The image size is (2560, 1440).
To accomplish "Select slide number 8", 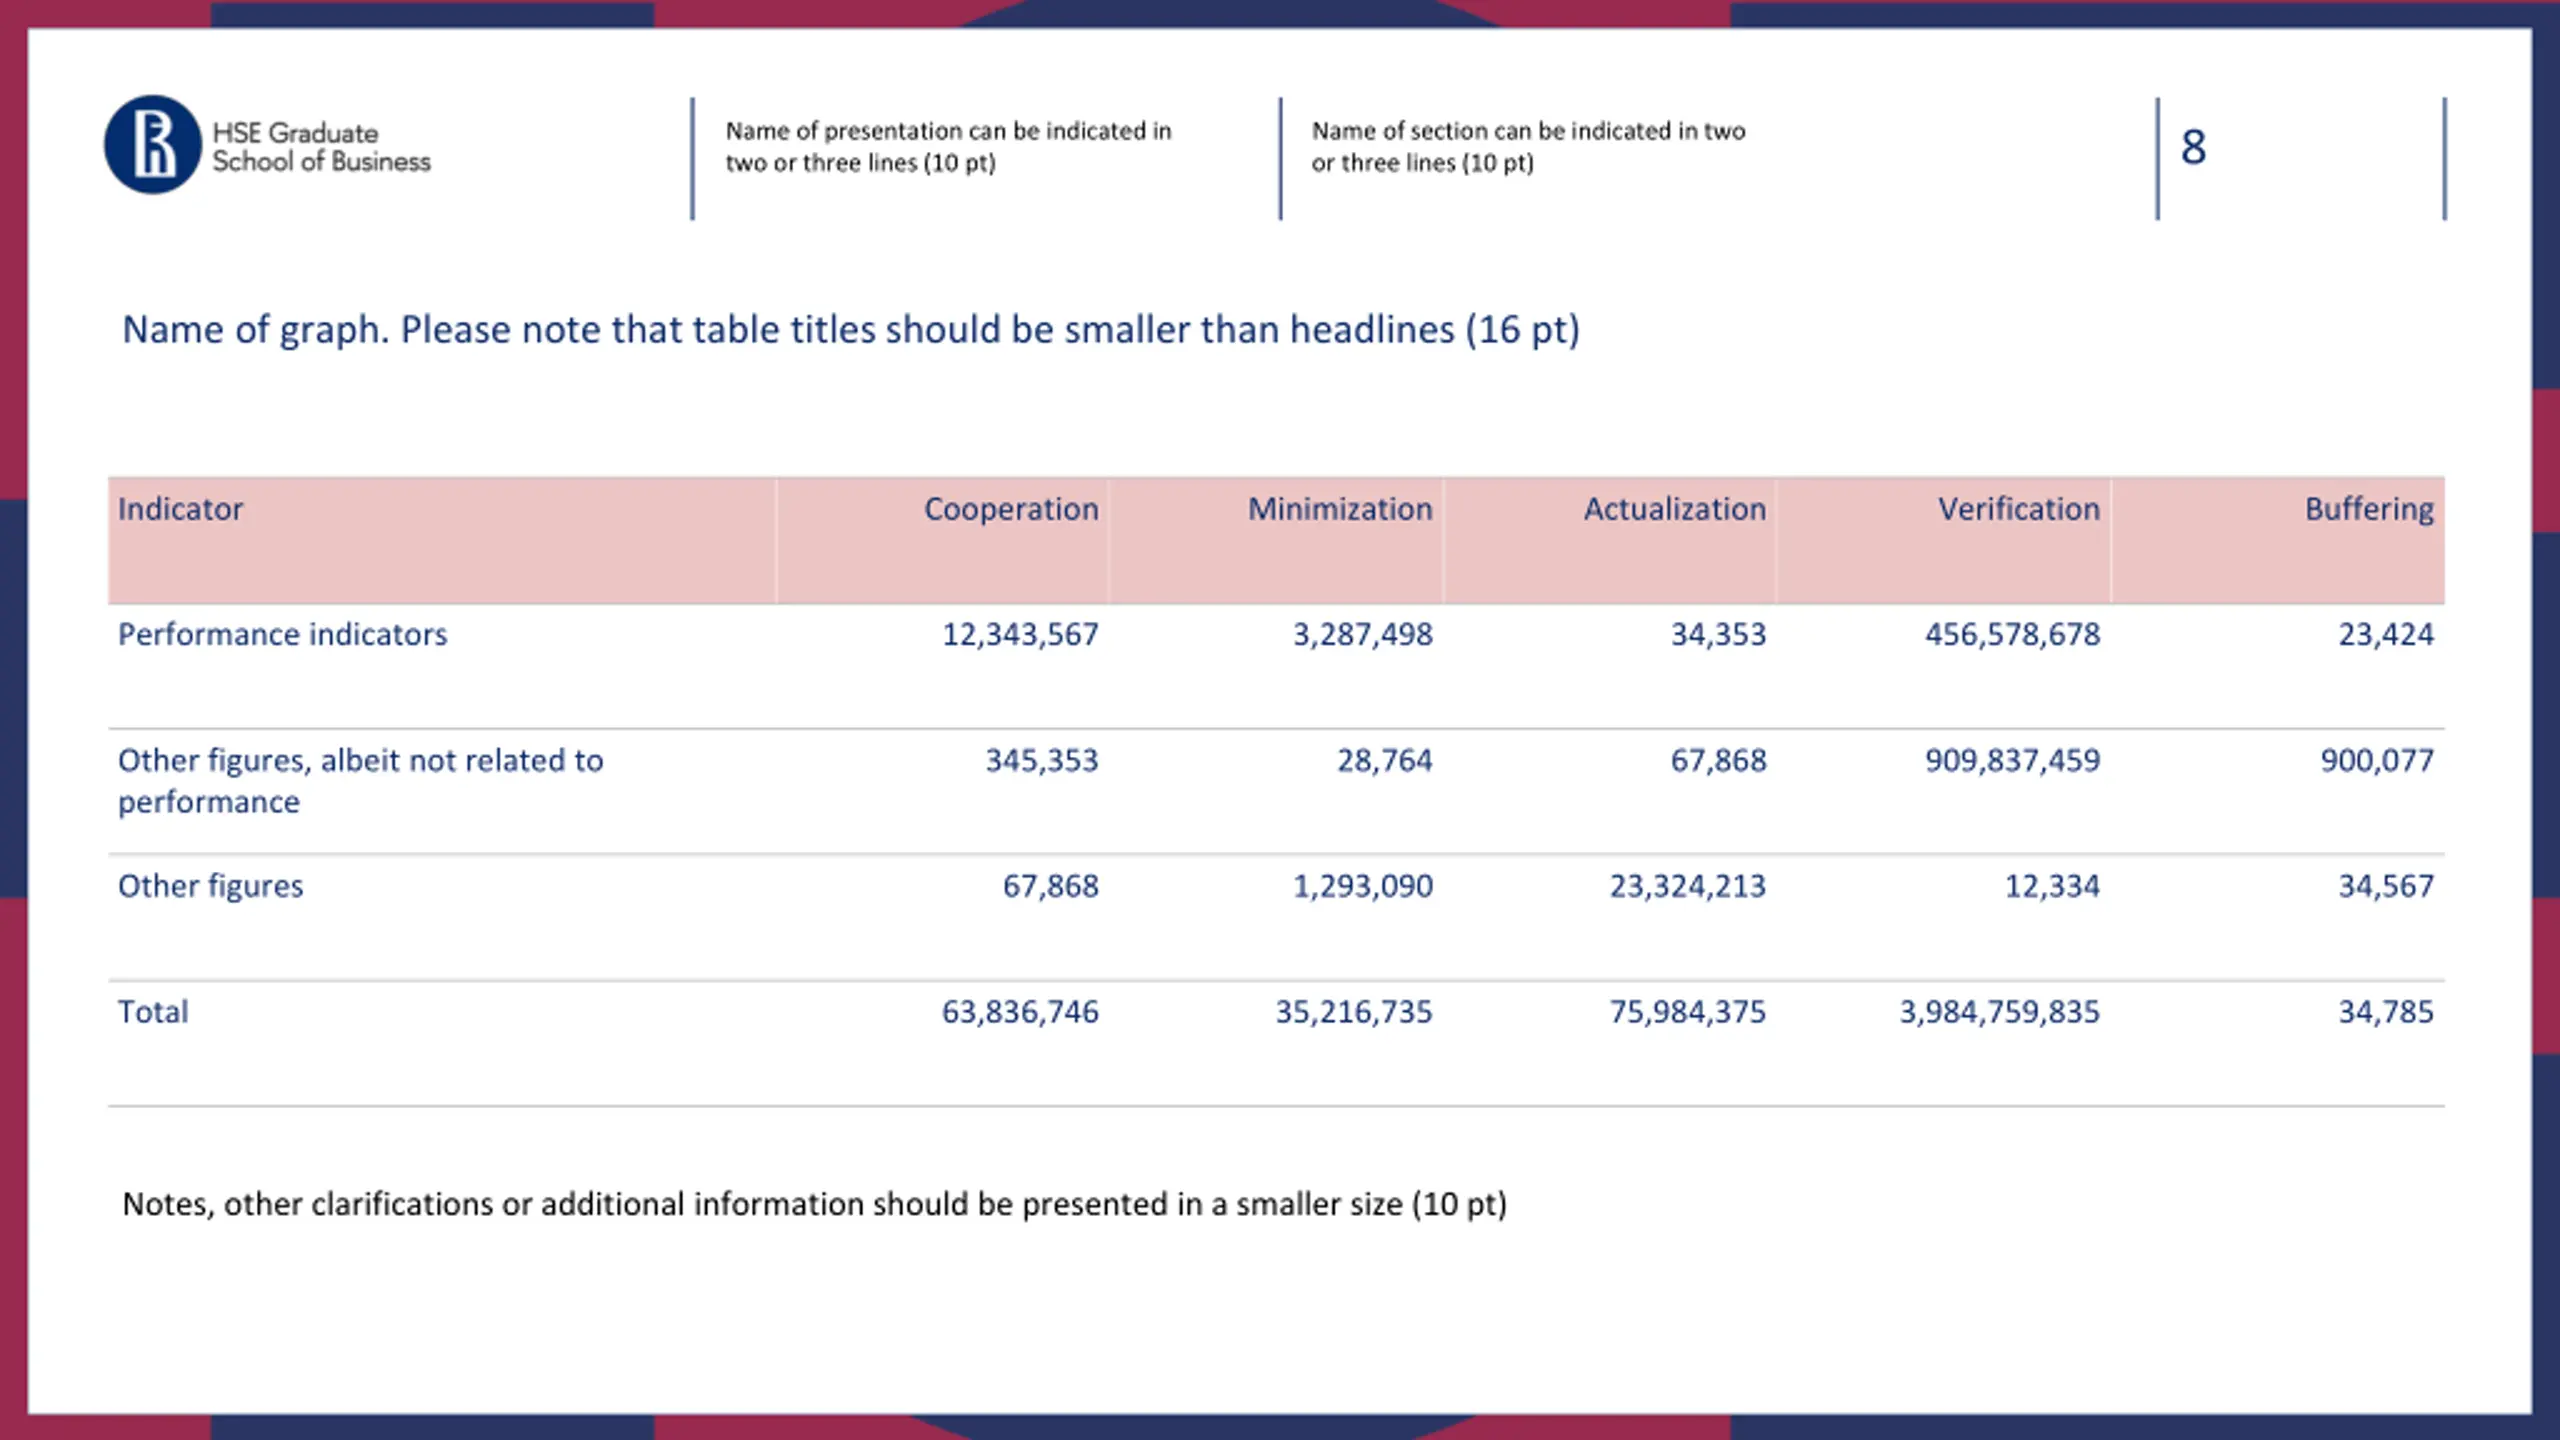I will pyautogui.click(x=2193, y=147).
